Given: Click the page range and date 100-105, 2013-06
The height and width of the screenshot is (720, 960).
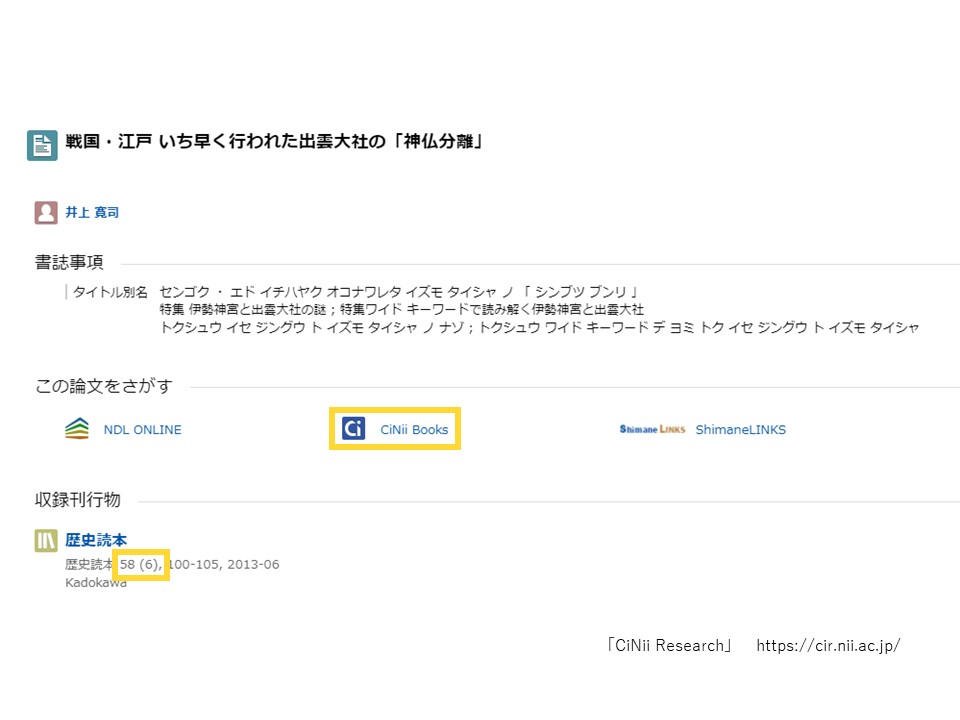Looking at the screenshot, I should 224,565.
